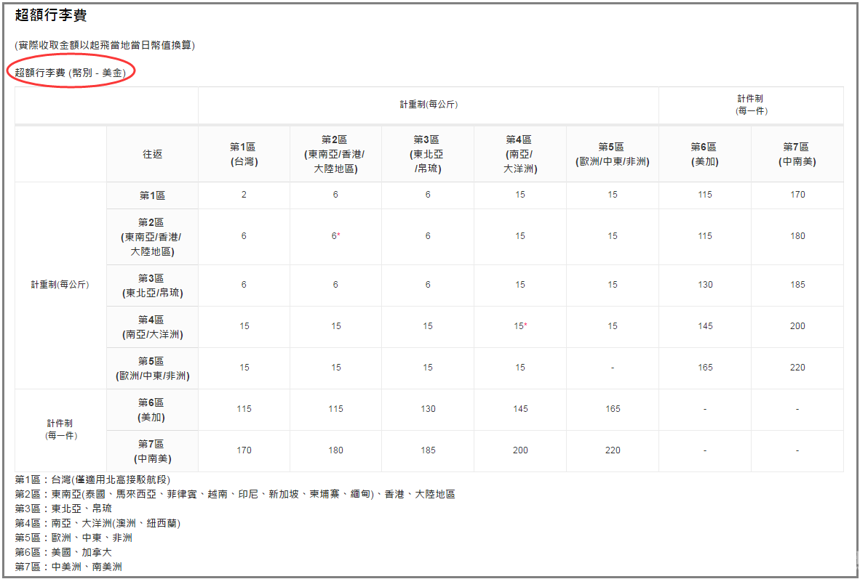Click footnote 第5區:歐洲、中東、非洲
Screen dimensions: 860x579
[73, 538]
